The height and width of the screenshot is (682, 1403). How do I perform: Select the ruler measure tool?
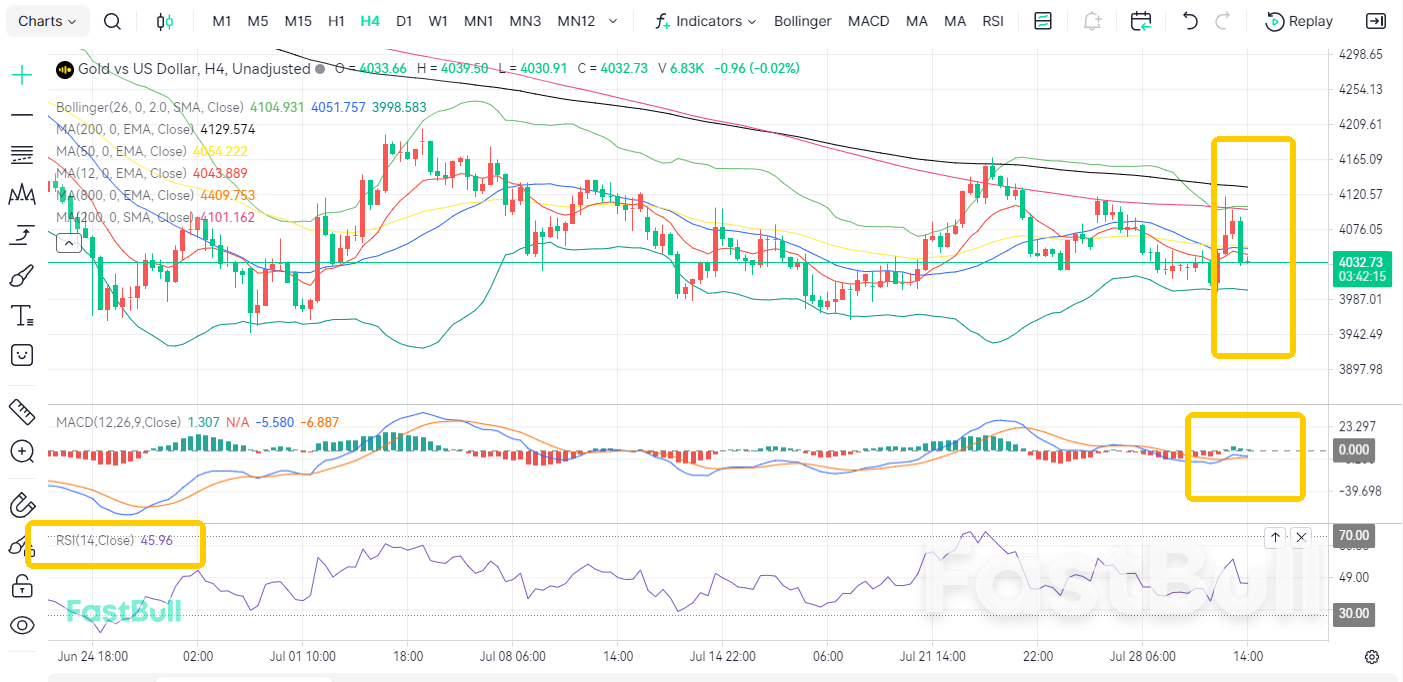click(22, 410)
